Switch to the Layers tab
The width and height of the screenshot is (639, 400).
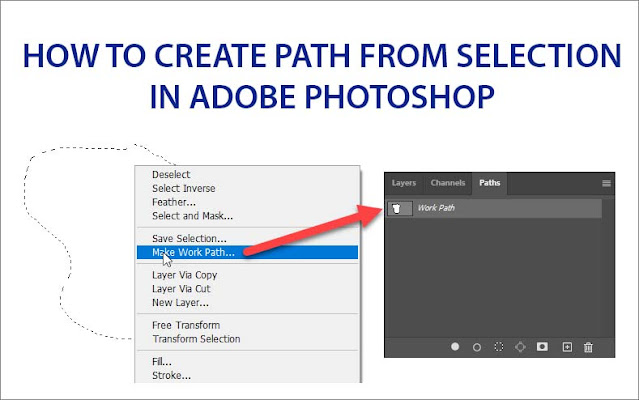404,183
